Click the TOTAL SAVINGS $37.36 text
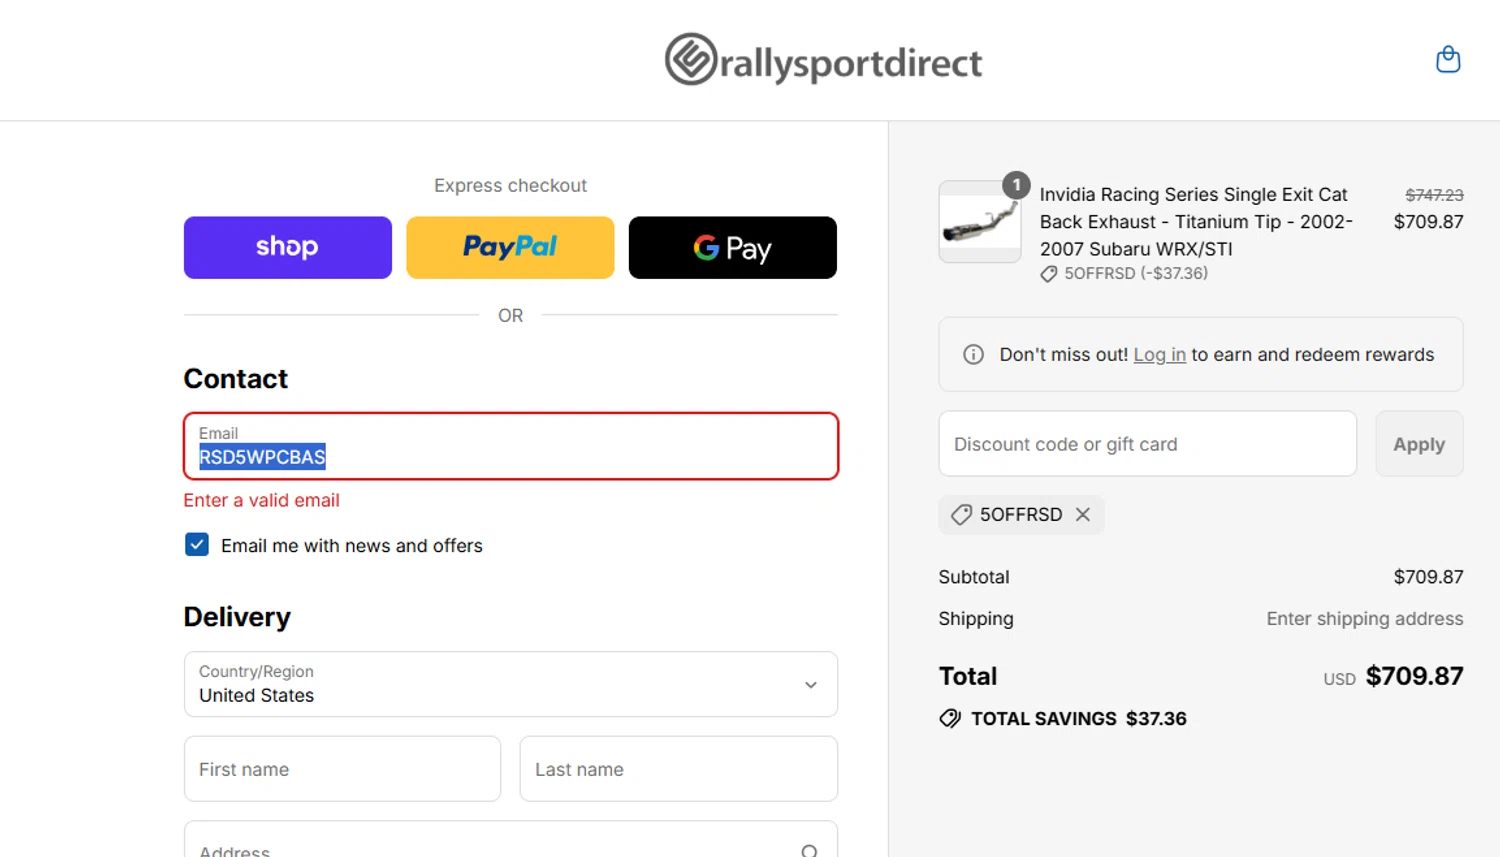The image size is (1500, 857). point(1078,718)
